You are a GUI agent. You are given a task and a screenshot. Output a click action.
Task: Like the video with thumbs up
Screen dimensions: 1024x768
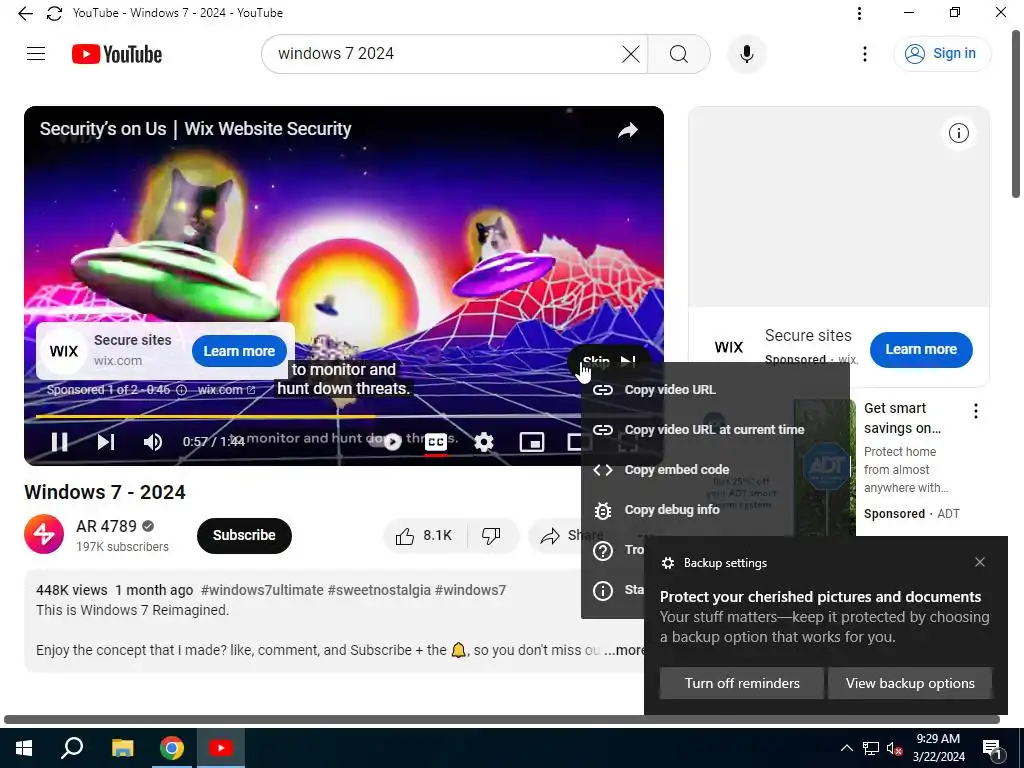[424, 536]
